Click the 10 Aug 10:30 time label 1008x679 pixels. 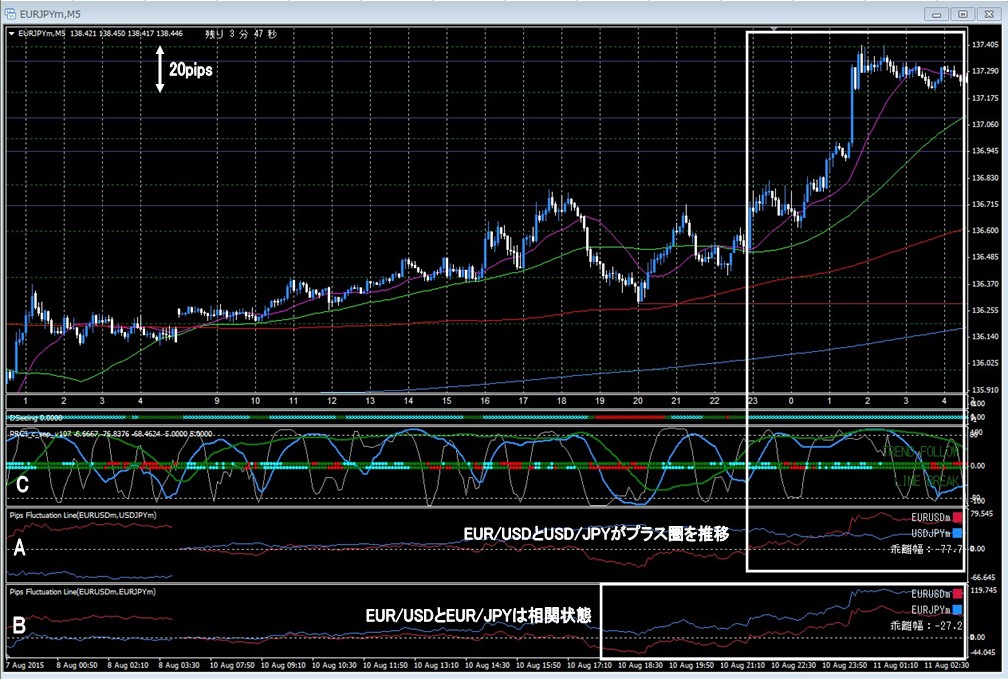335,665
